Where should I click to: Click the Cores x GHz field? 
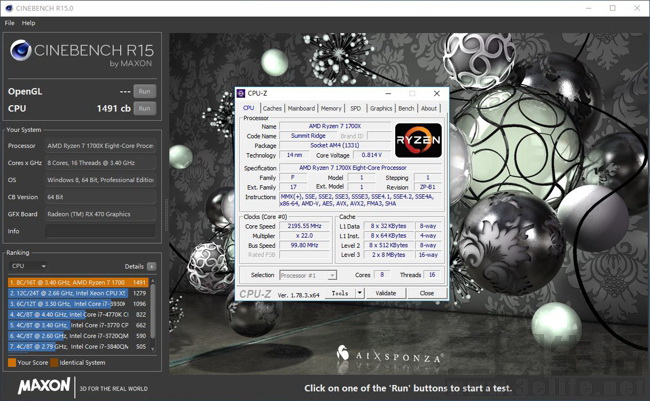coord(100,163)
